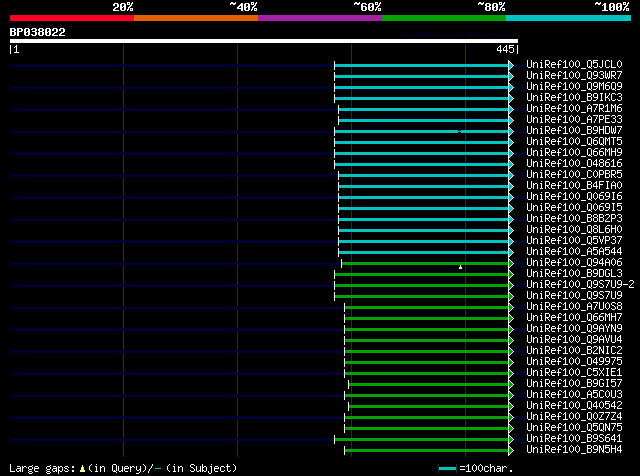Screen dimensions: 640x476
Task: Select the UniRef100_Q5QN75 label
Action: pyautogui.click(x=574, y=428)
